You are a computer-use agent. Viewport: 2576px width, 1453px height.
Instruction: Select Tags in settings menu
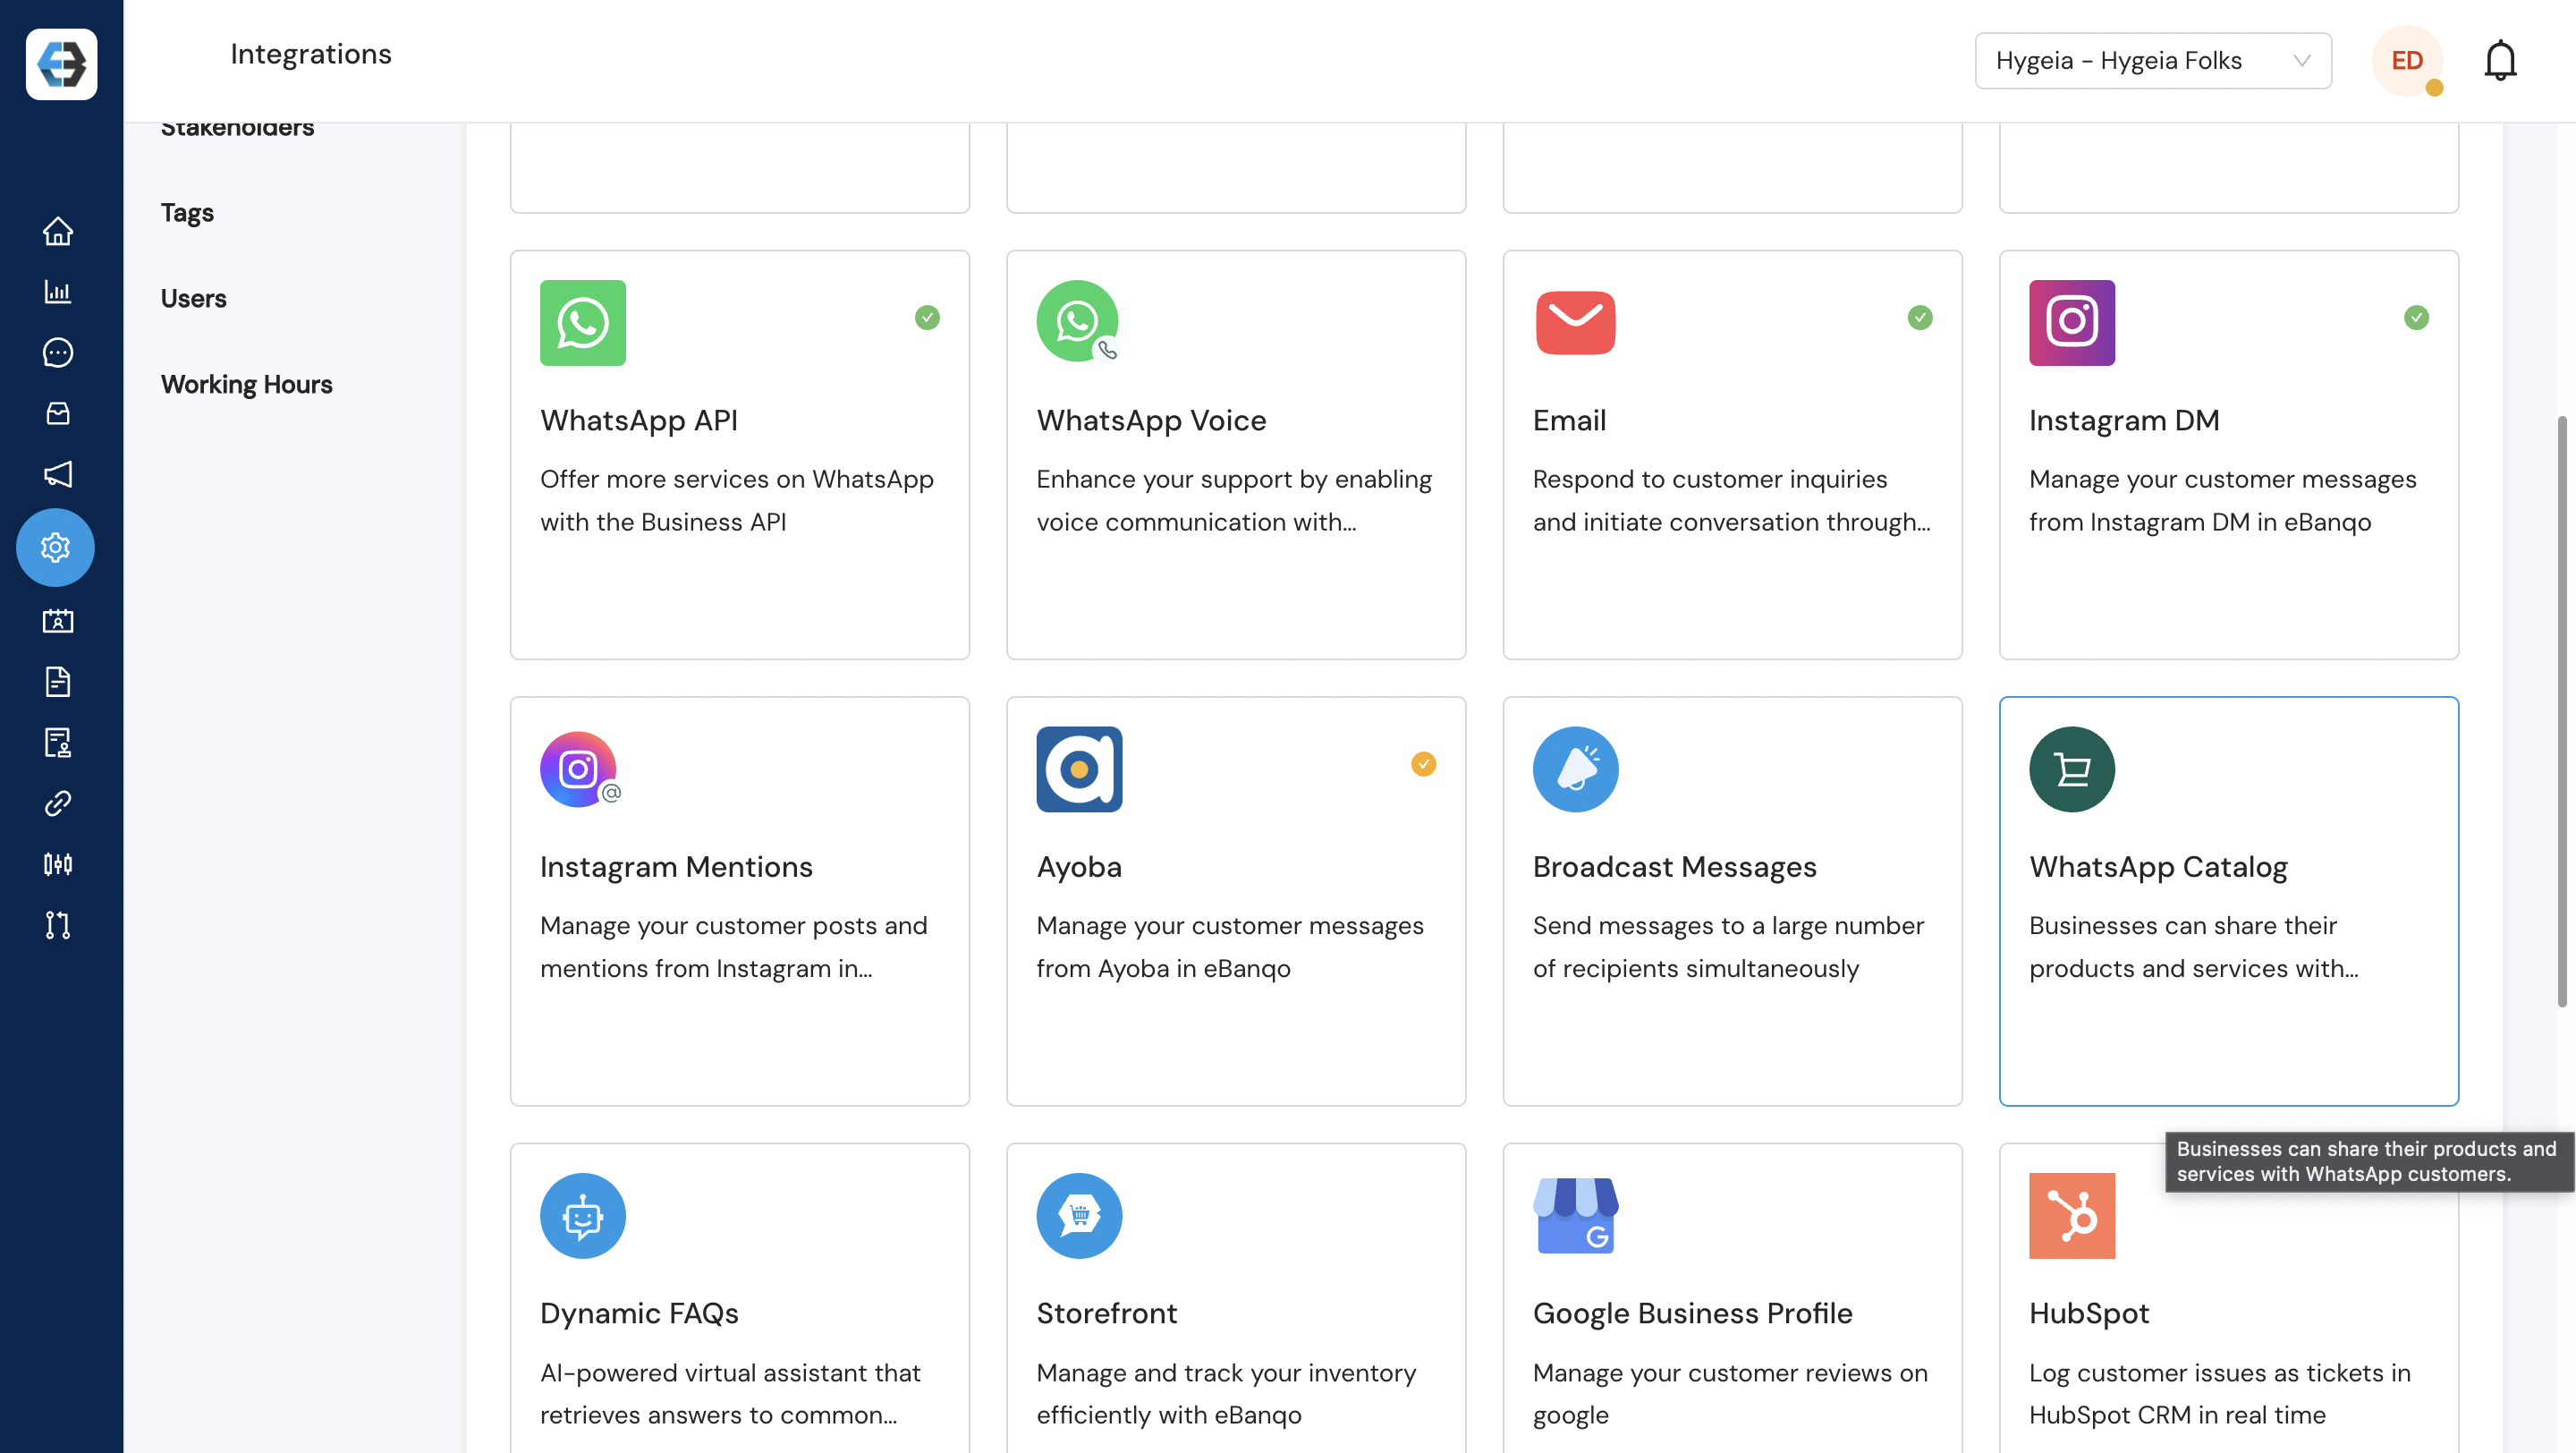(187, 212)
